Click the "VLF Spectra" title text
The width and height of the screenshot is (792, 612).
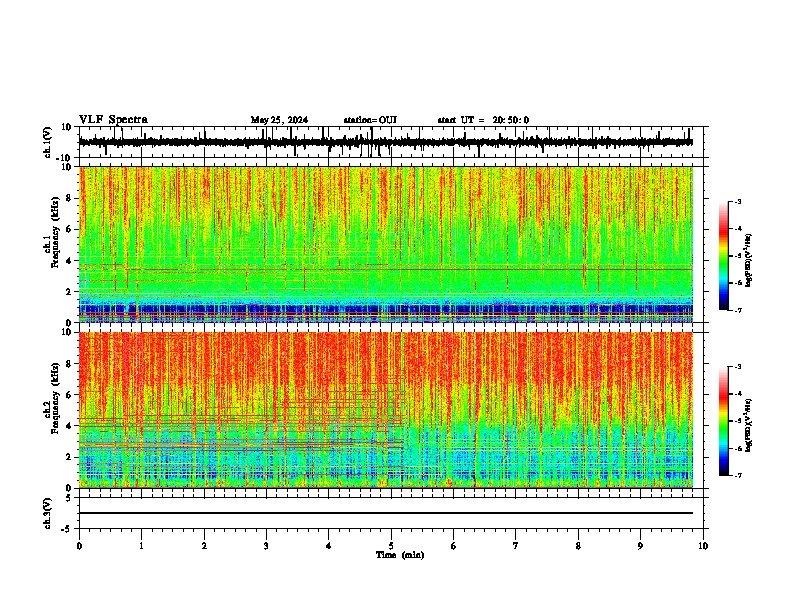pyautogui.click(x=113, y=120)
